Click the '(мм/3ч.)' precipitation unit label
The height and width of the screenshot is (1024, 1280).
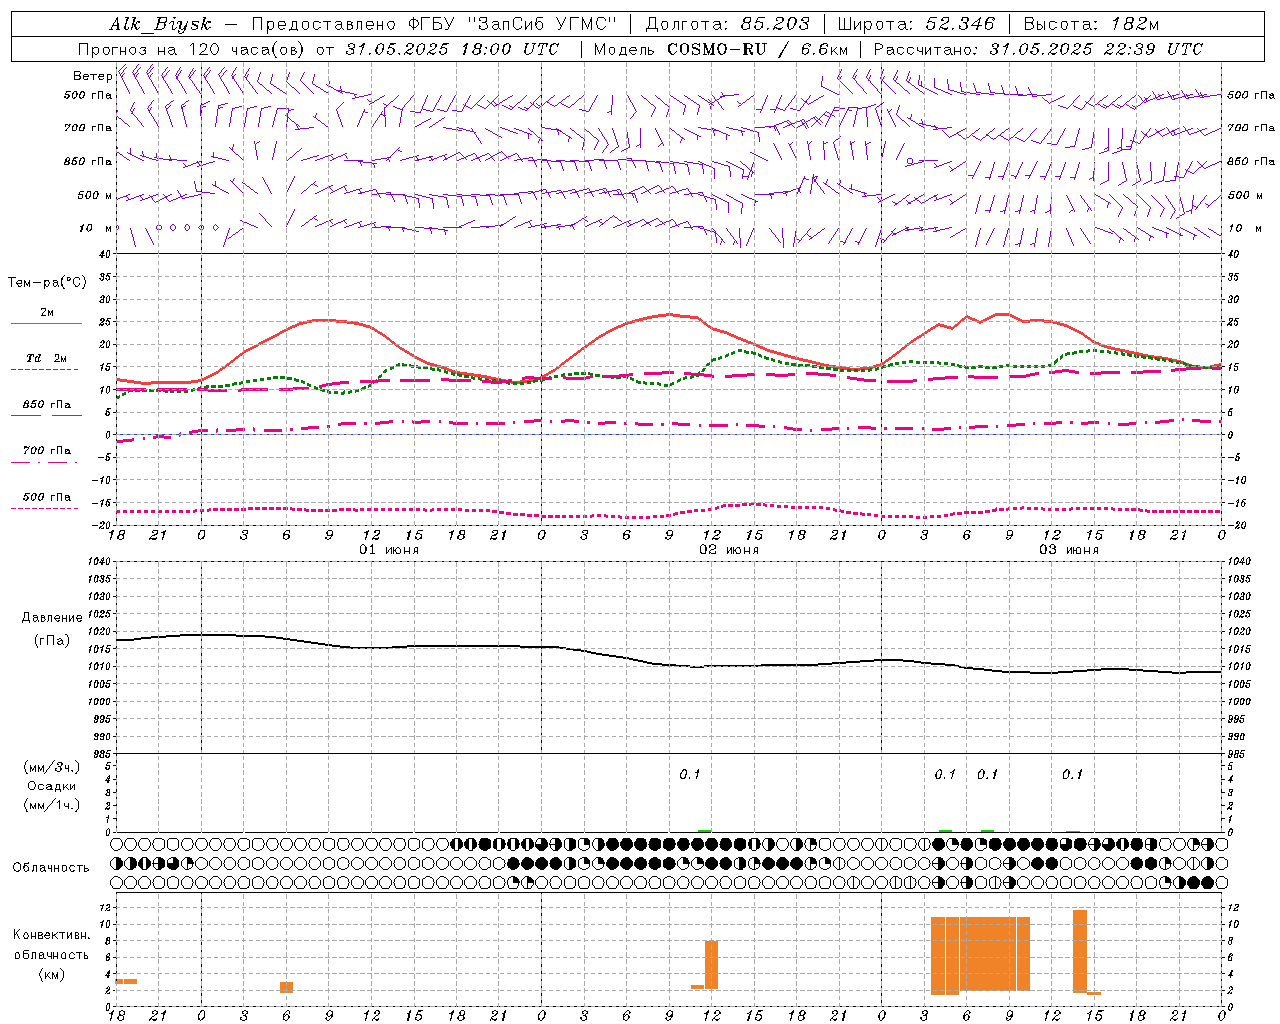(52, 767)
